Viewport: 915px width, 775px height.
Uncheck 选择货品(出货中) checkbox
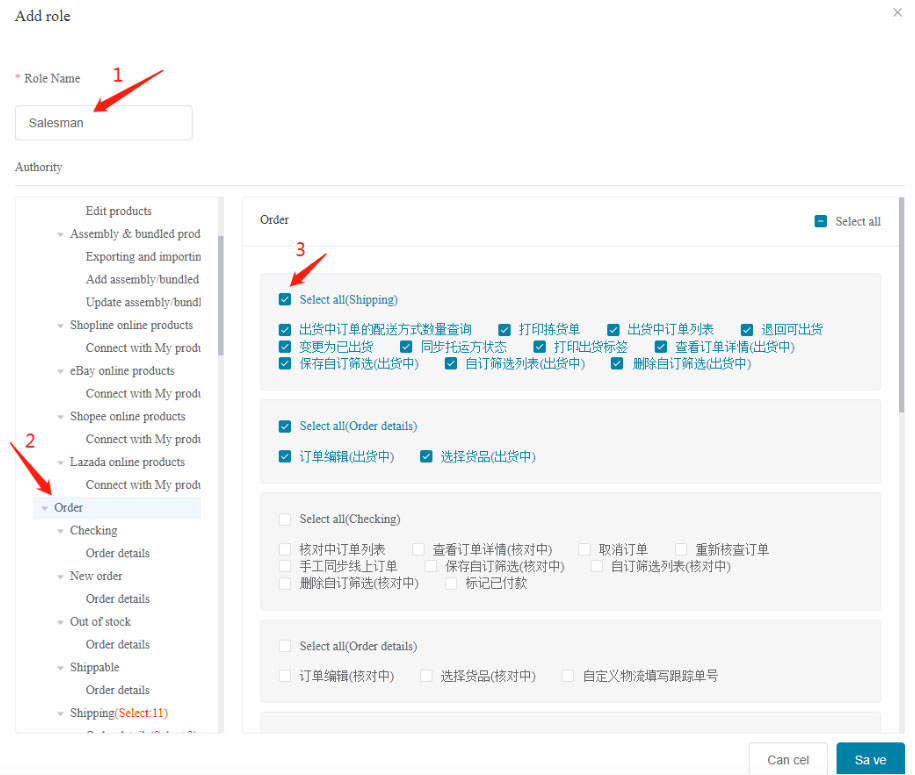[426, 456]
